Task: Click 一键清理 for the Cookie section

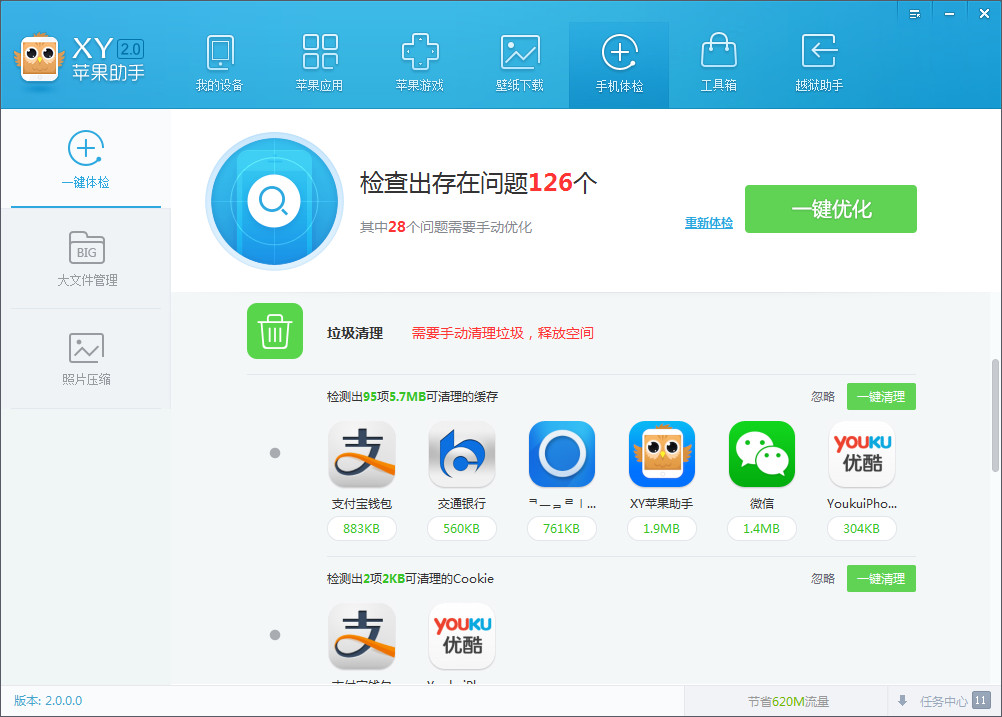Action: [x=880, y=579]
